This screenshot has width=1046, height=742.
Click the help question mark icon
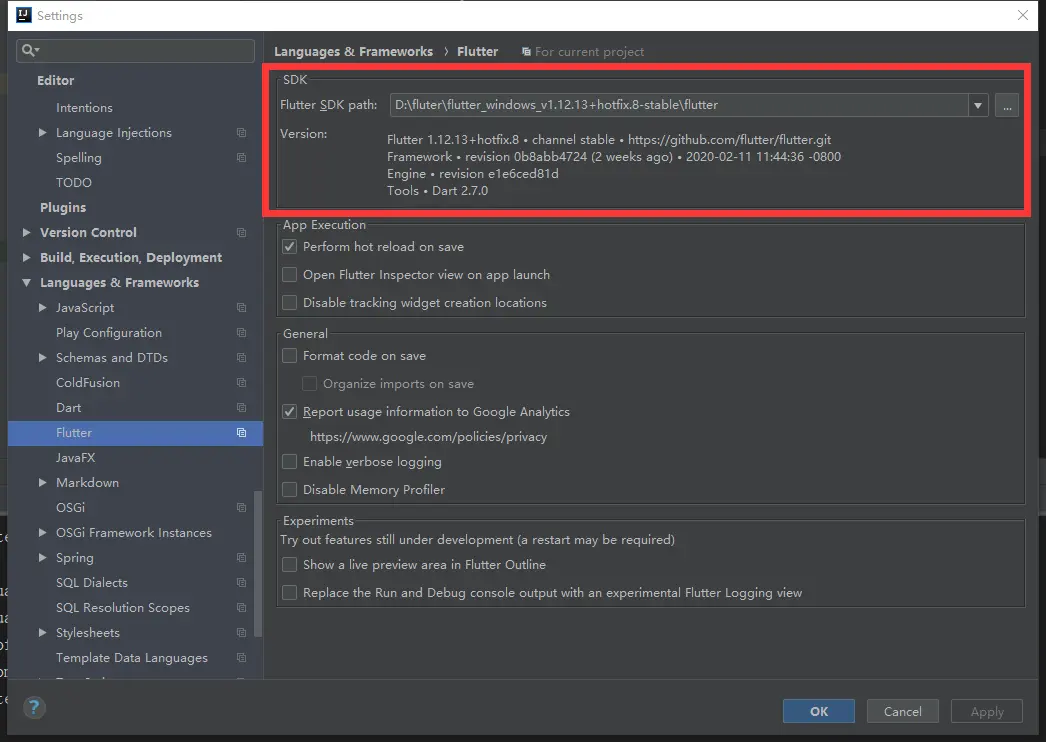[34, 707]
